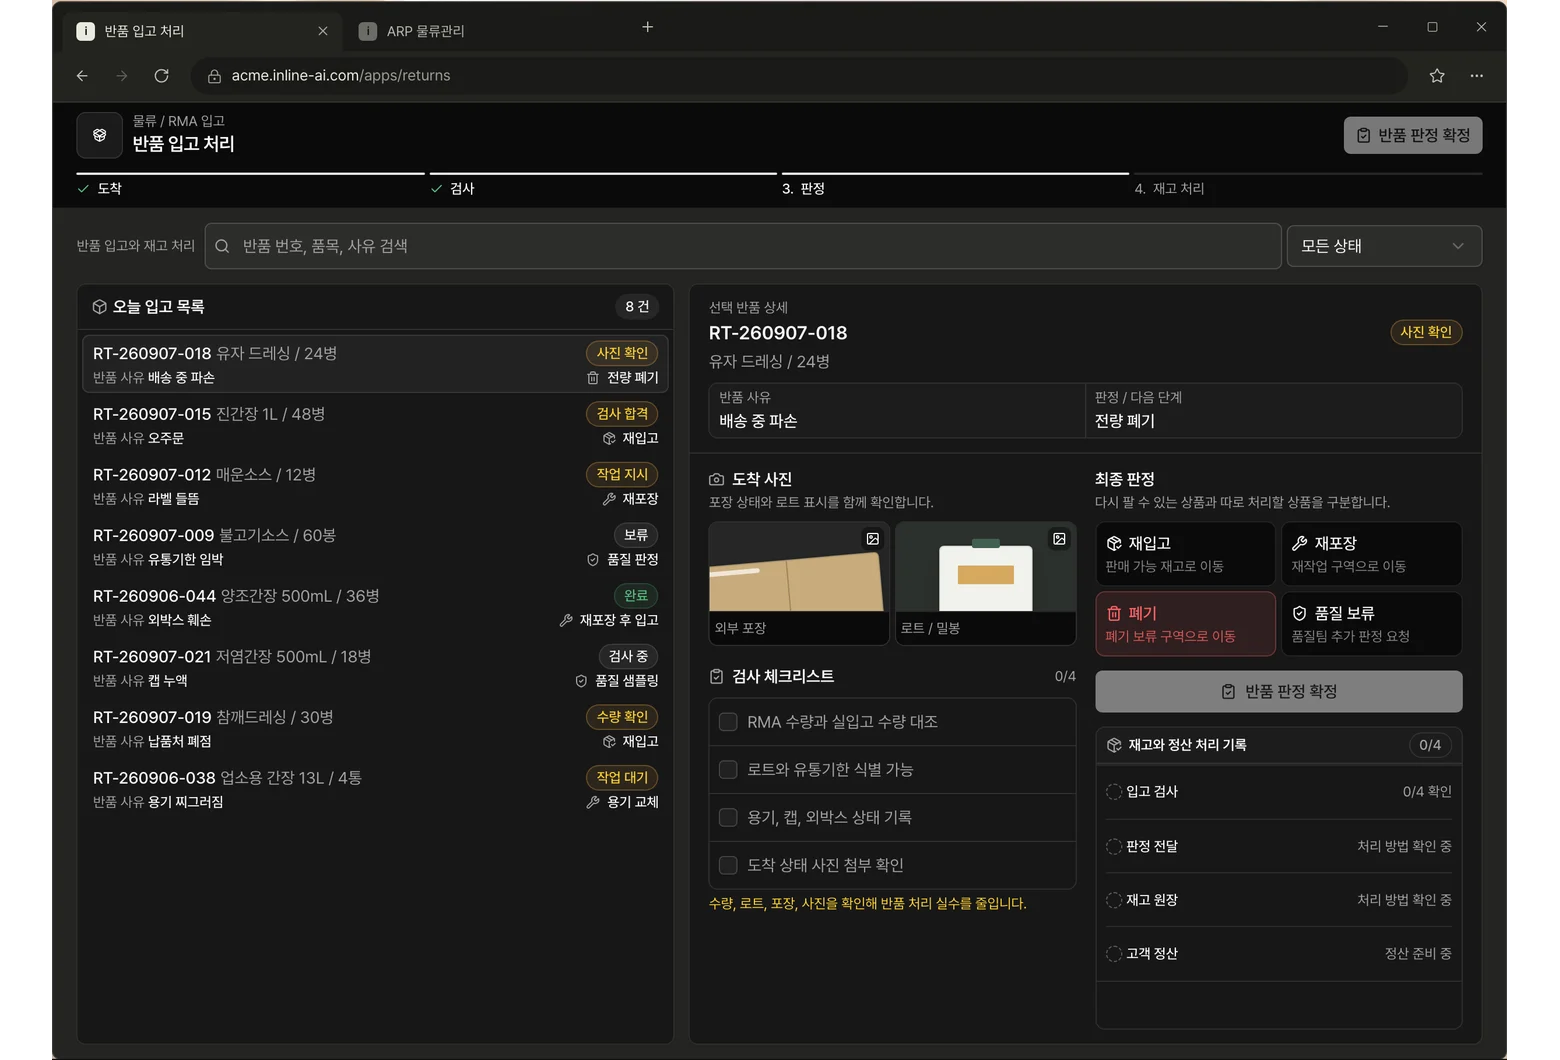The image size is (1560, 1060).
Task: Open the browser more-options menu
Action: point(1476,76)
